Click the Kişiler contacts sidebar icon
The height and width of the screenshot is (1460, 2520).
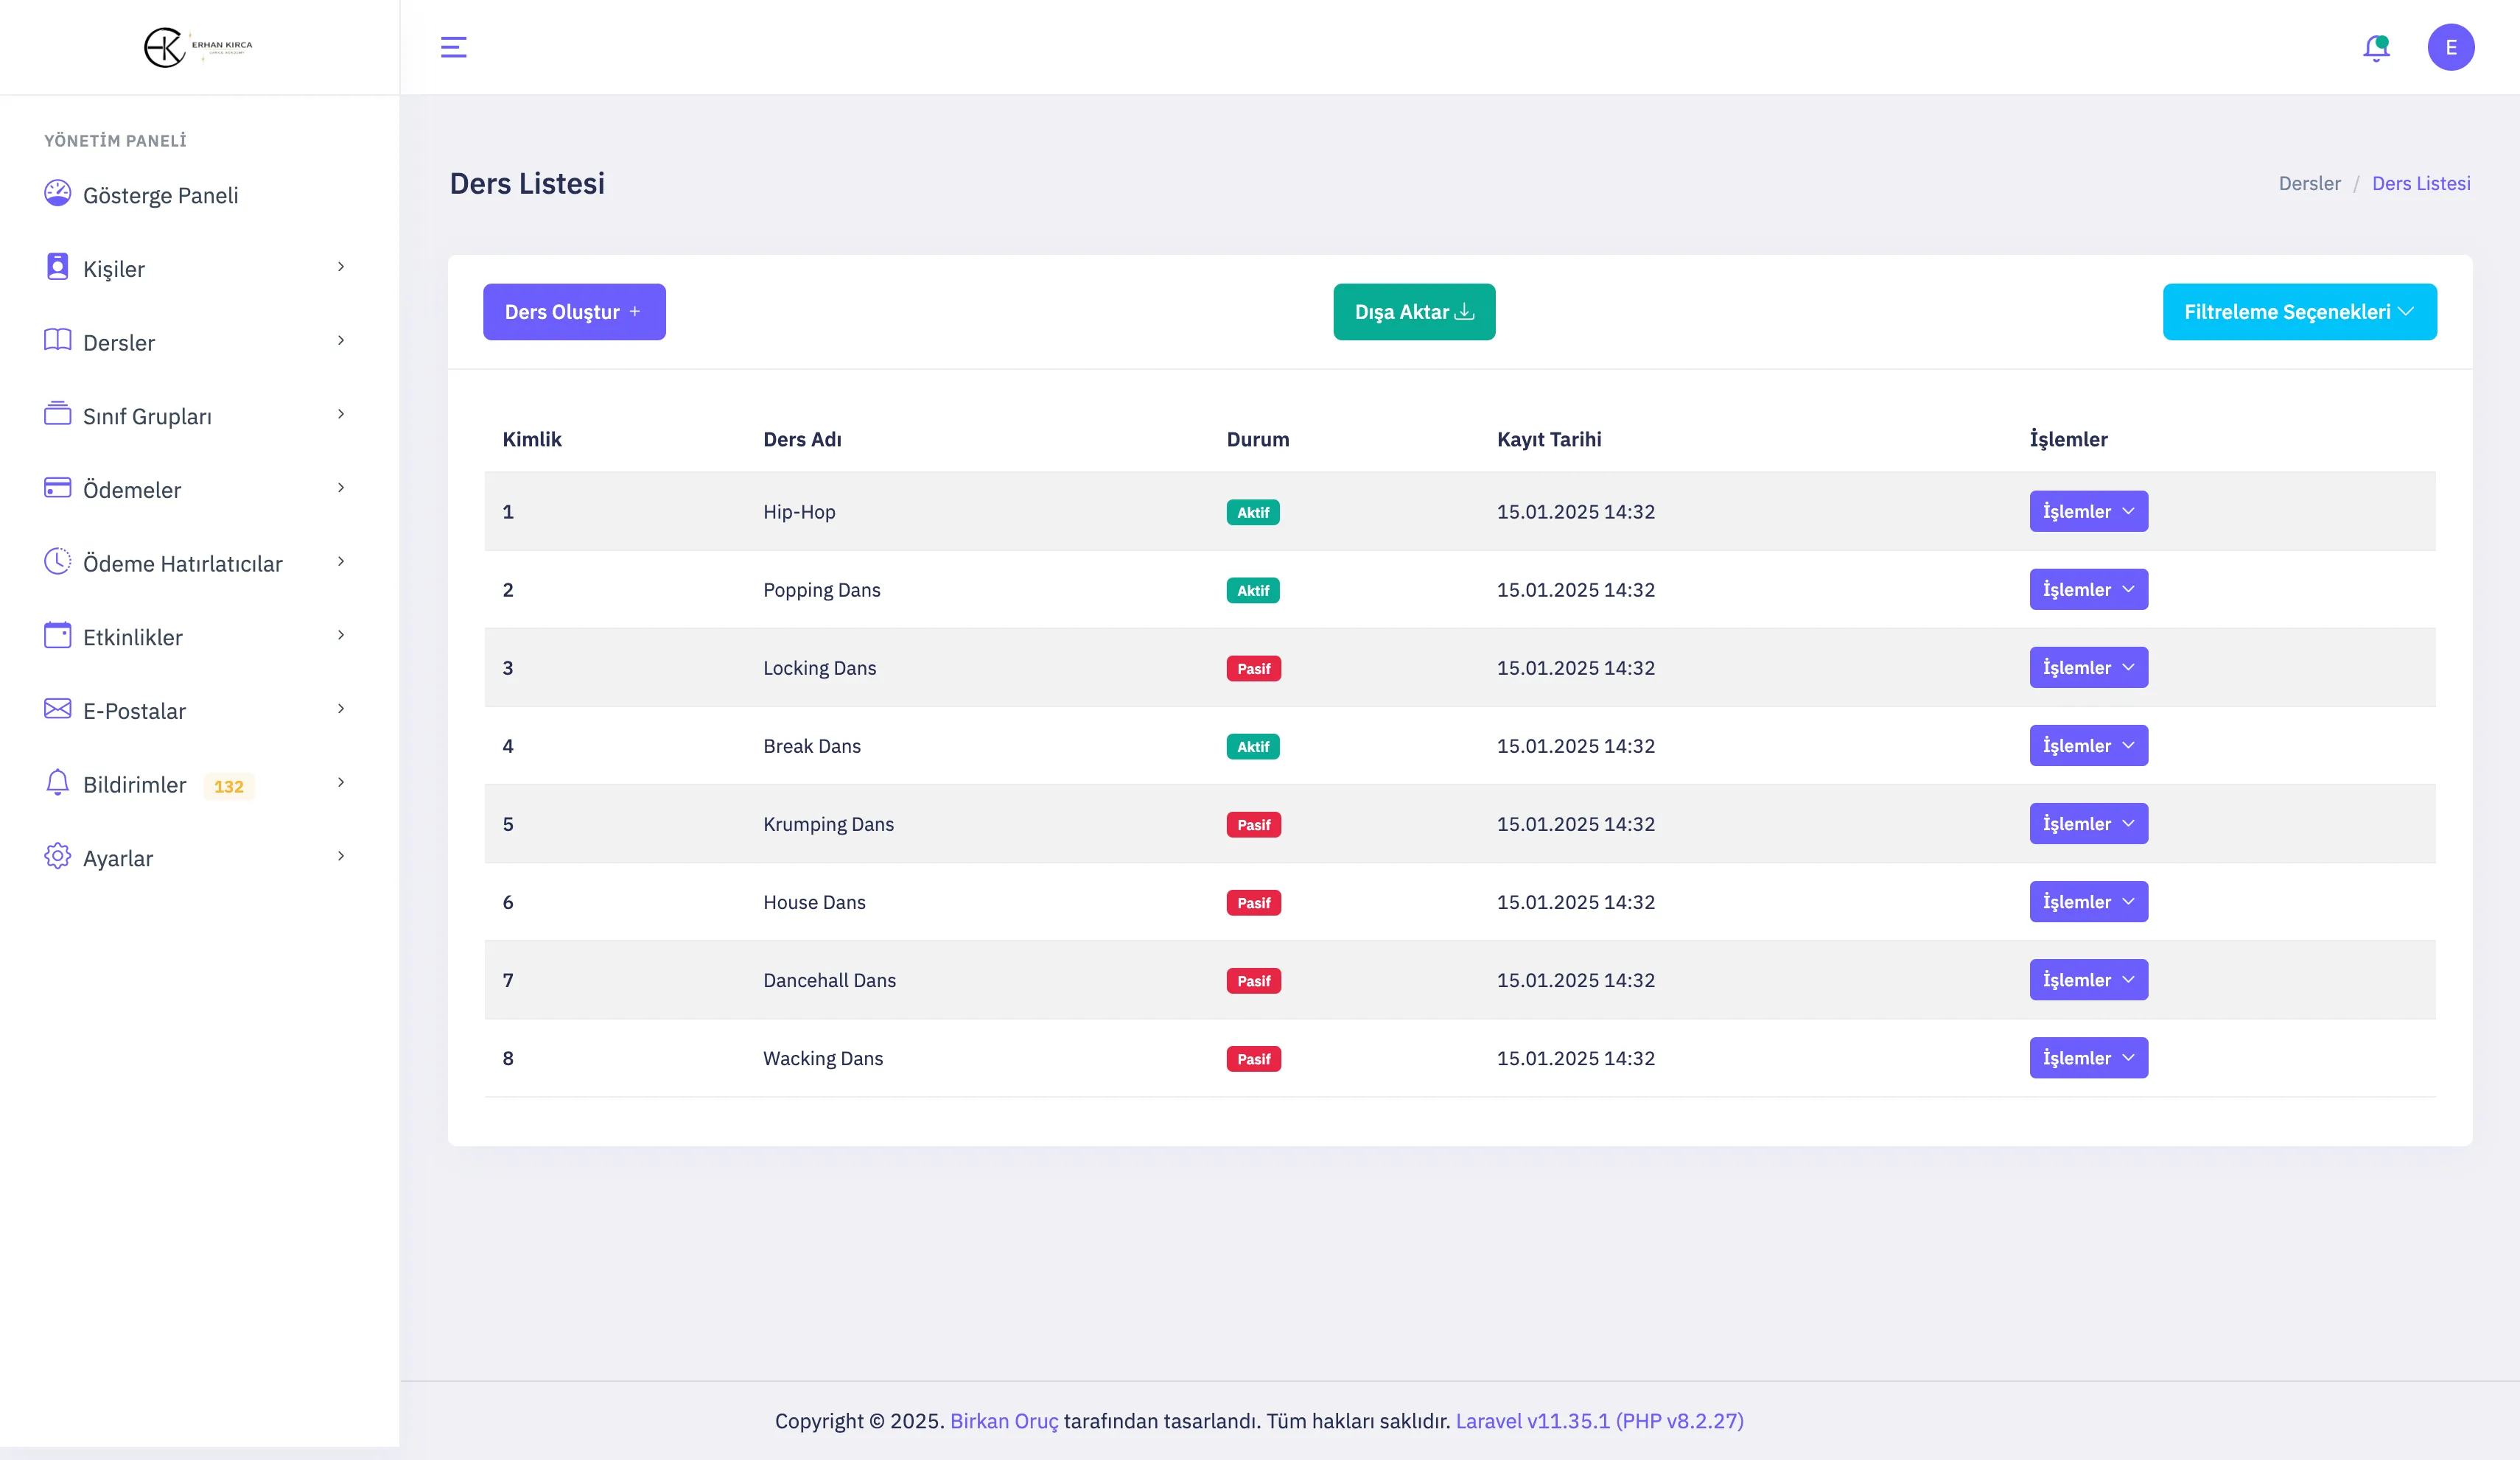pos(57,267)
